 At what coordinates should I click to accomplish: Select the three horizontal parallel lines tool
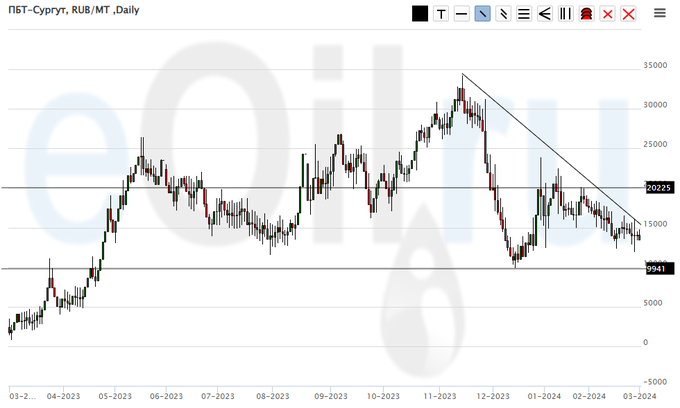pyautogui.click(x=523, y=14)
